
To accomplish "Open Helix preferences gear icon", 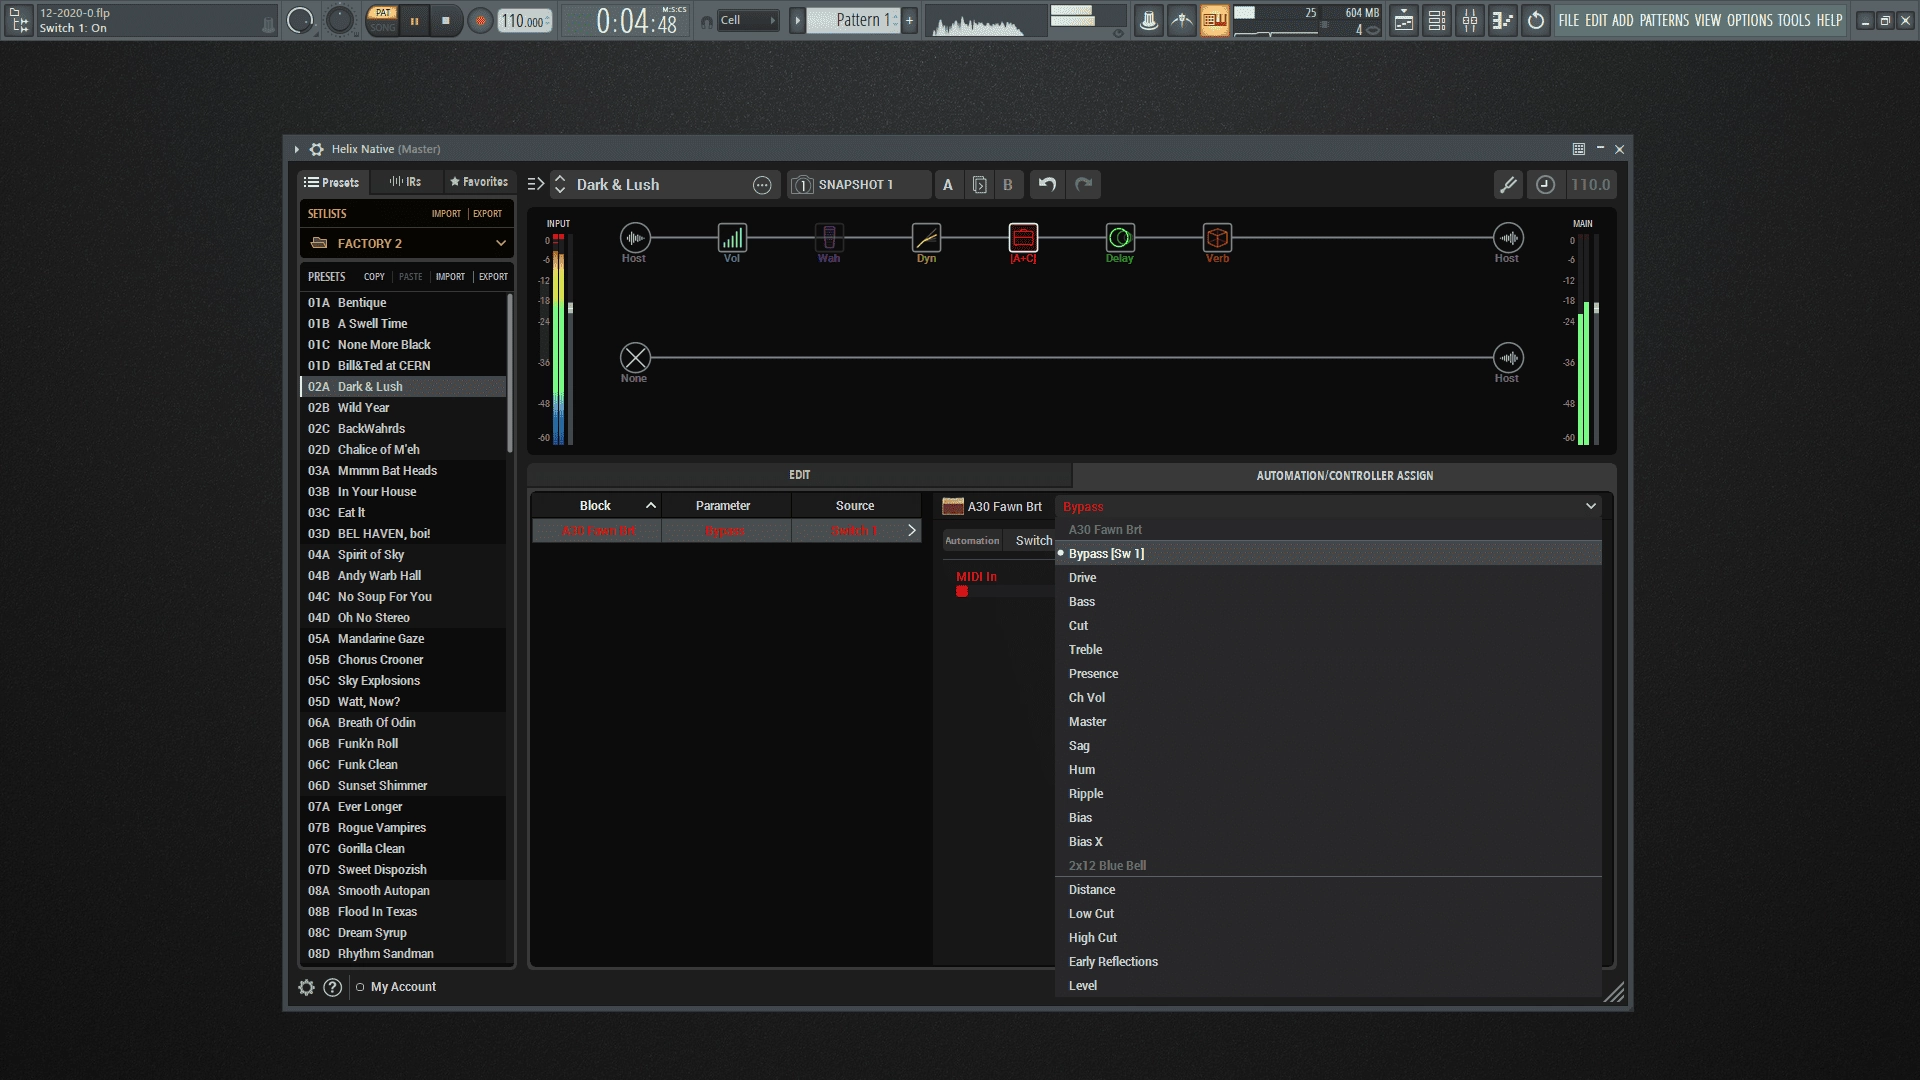I will [307, 987].
